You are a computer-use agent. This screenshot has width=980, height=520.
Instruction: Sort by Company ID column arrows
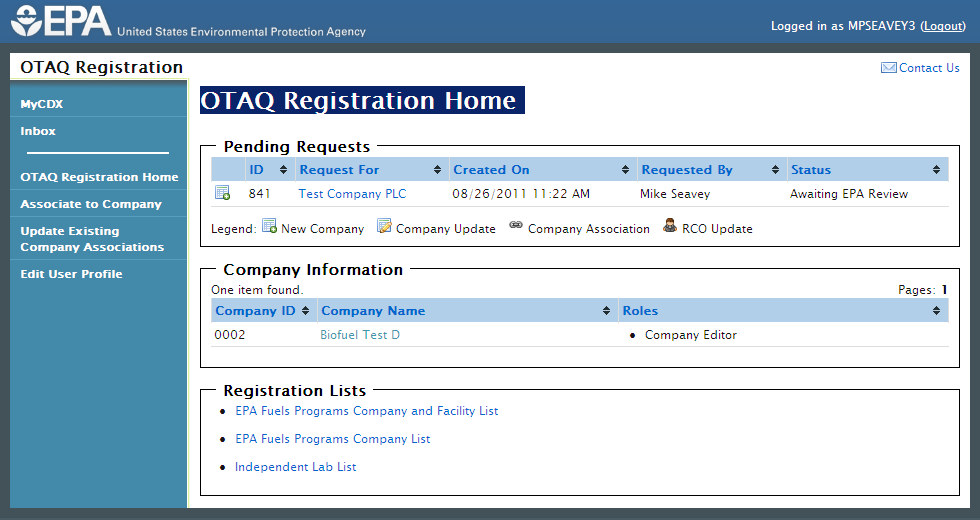(x=305, y=311)
